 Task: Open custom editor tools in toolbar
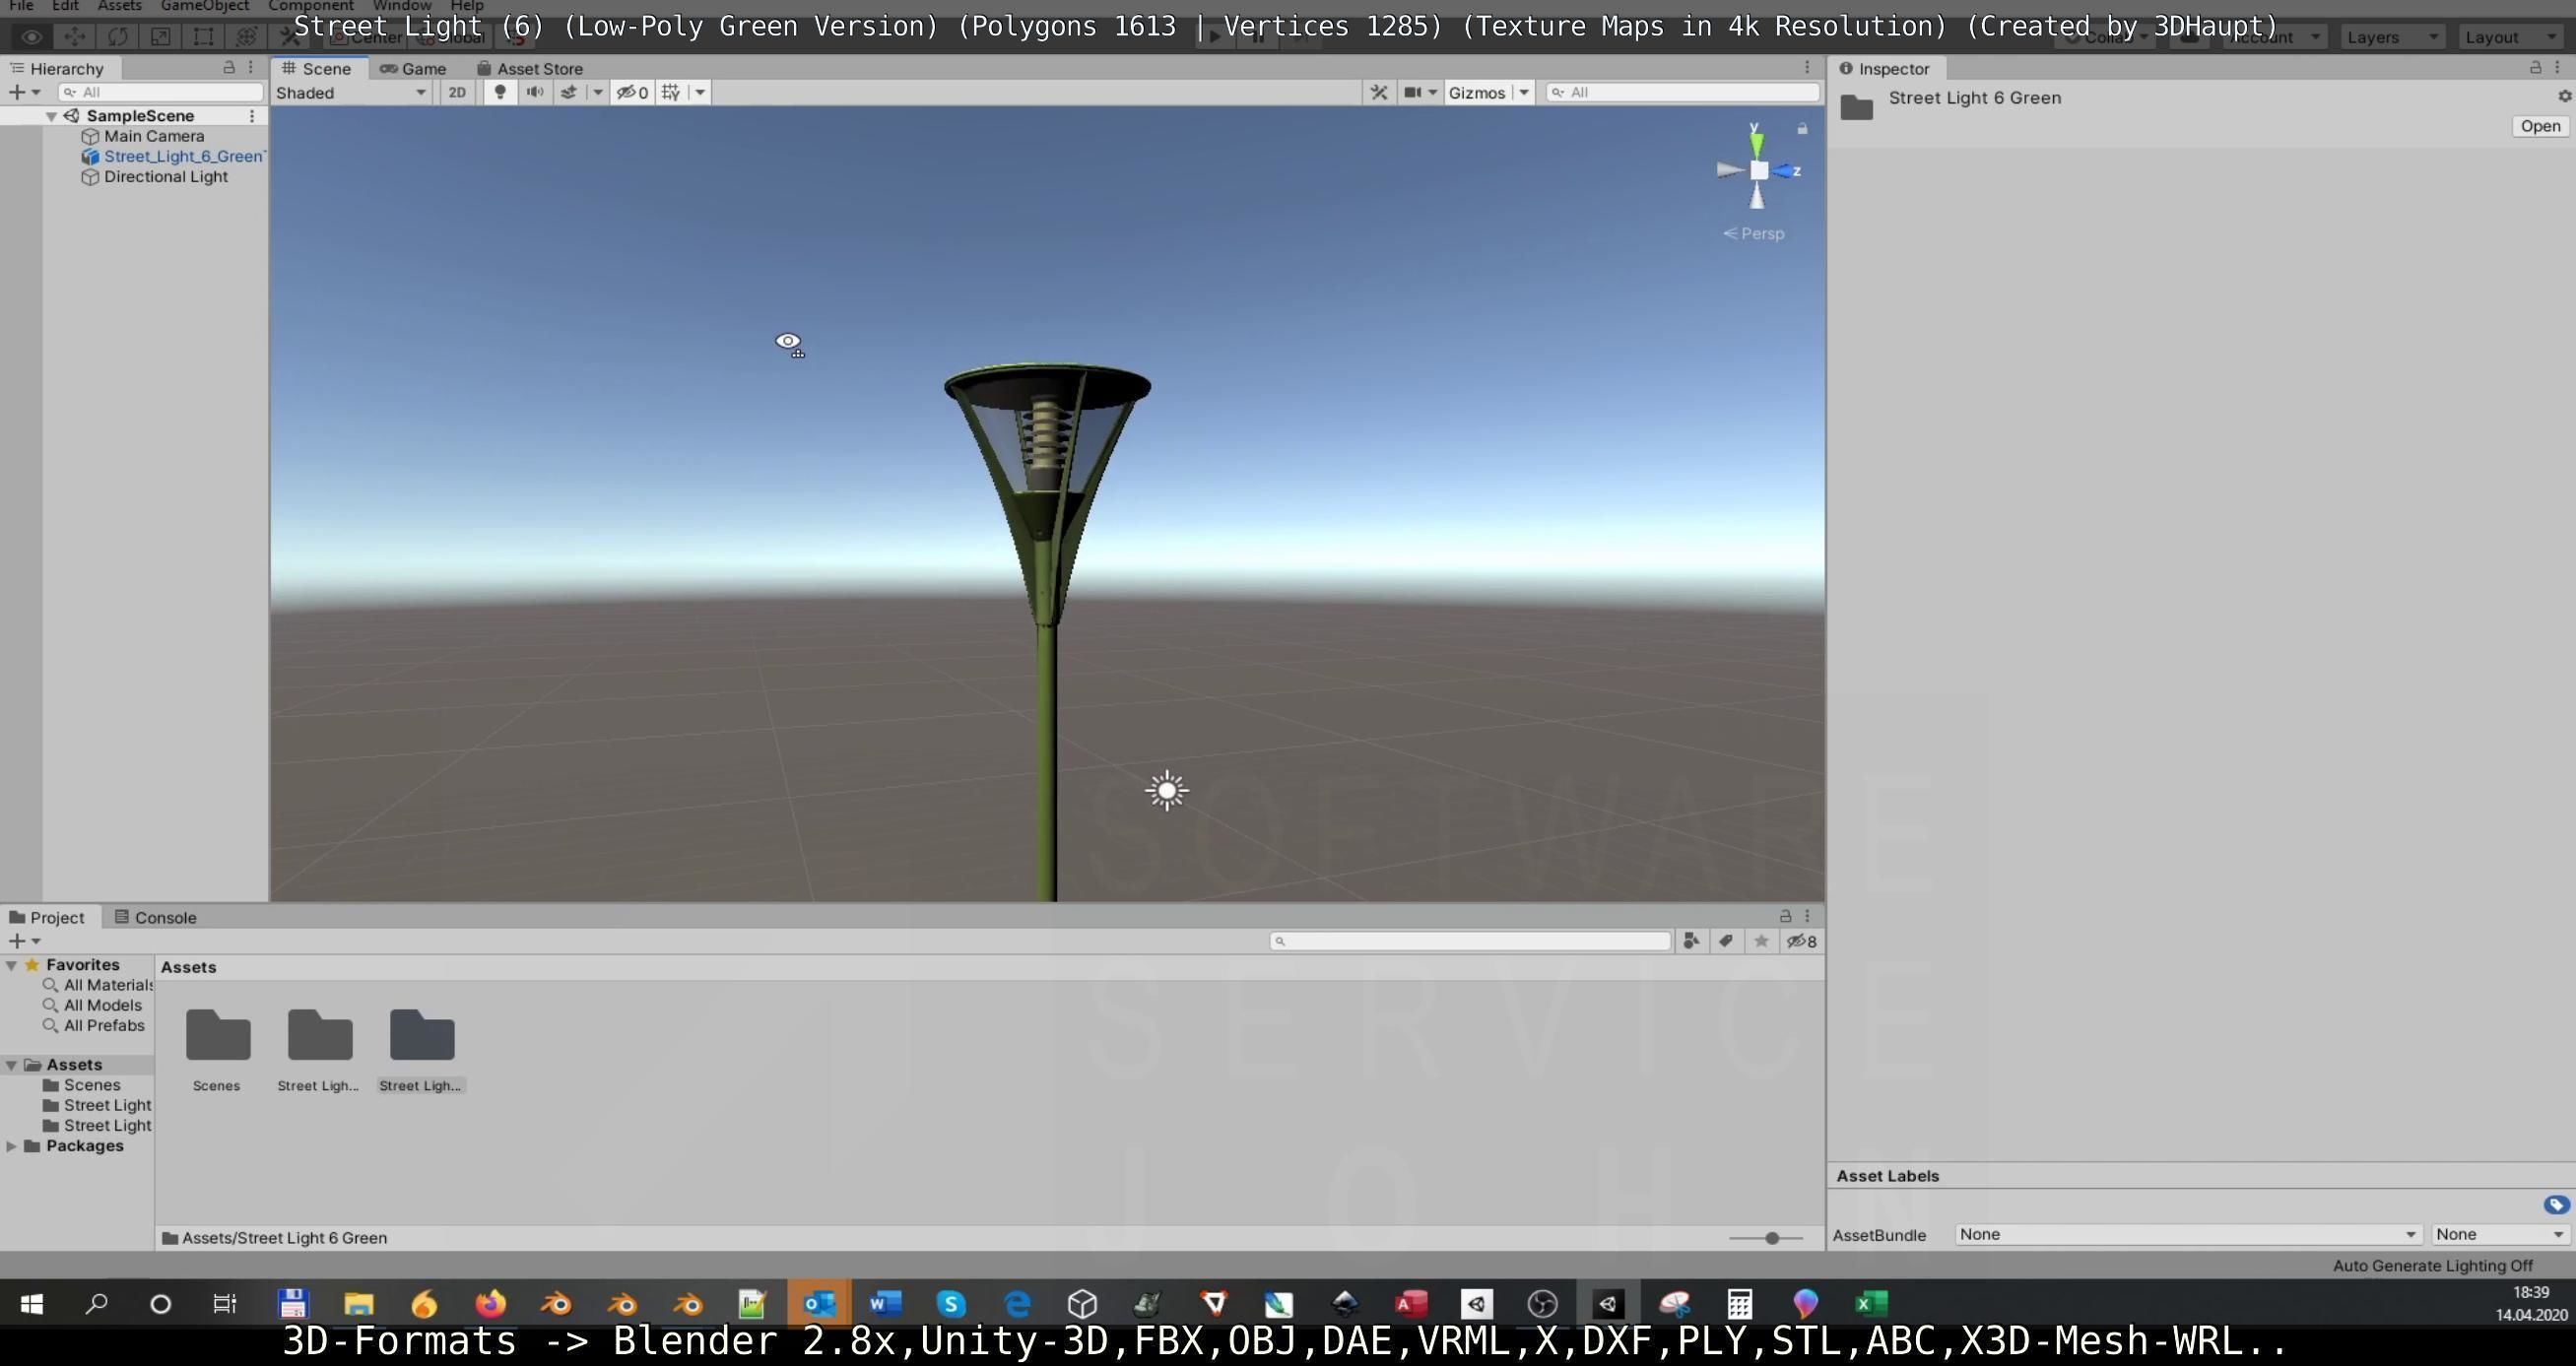point(289,37)
